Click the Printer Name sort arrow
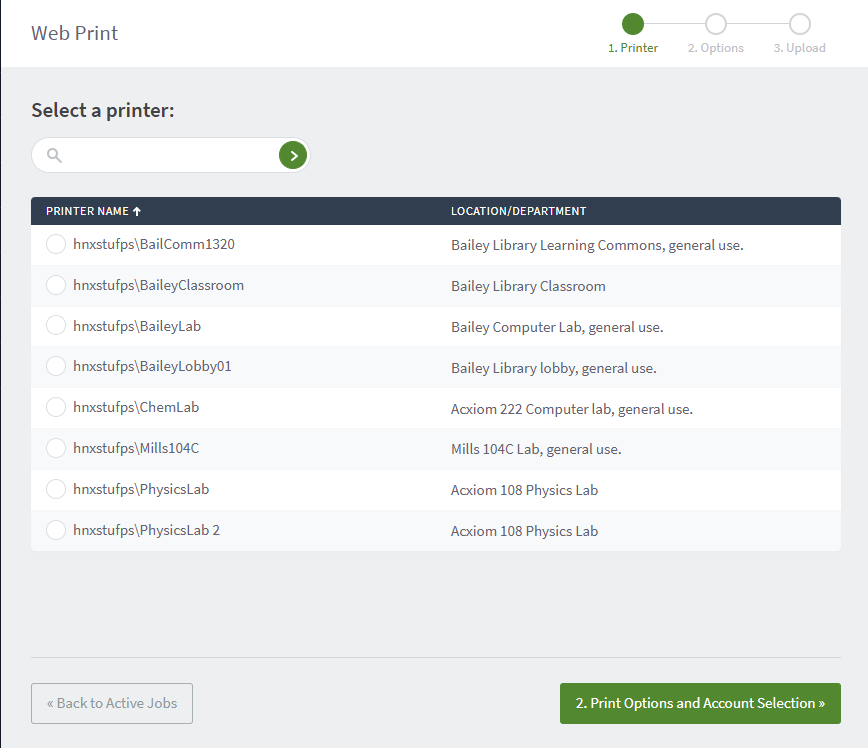Viewport: 868px width, 748px height. point(137,211)
